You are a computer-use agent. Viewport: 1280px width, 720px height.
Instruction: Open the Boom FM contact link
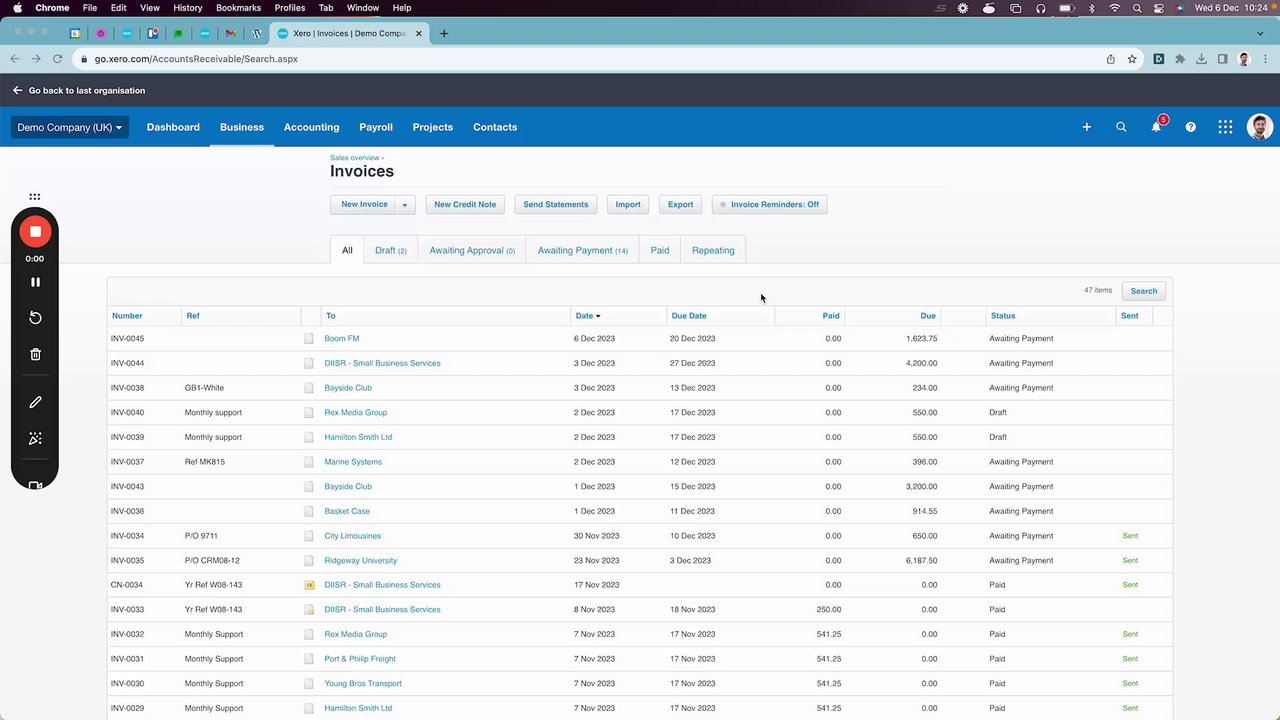(x=342, y=339)
